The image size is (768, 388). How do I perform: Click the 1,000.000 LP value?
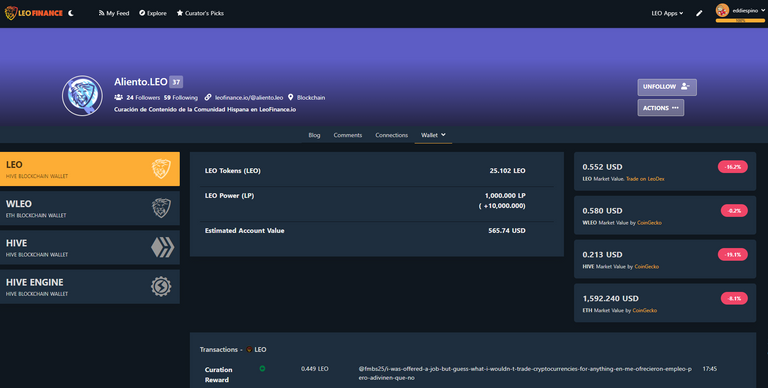pos(505,195)
